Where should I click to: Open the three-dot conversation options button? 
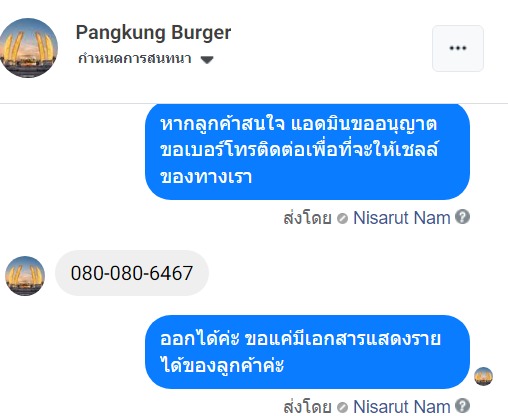(x=458, y=48)
